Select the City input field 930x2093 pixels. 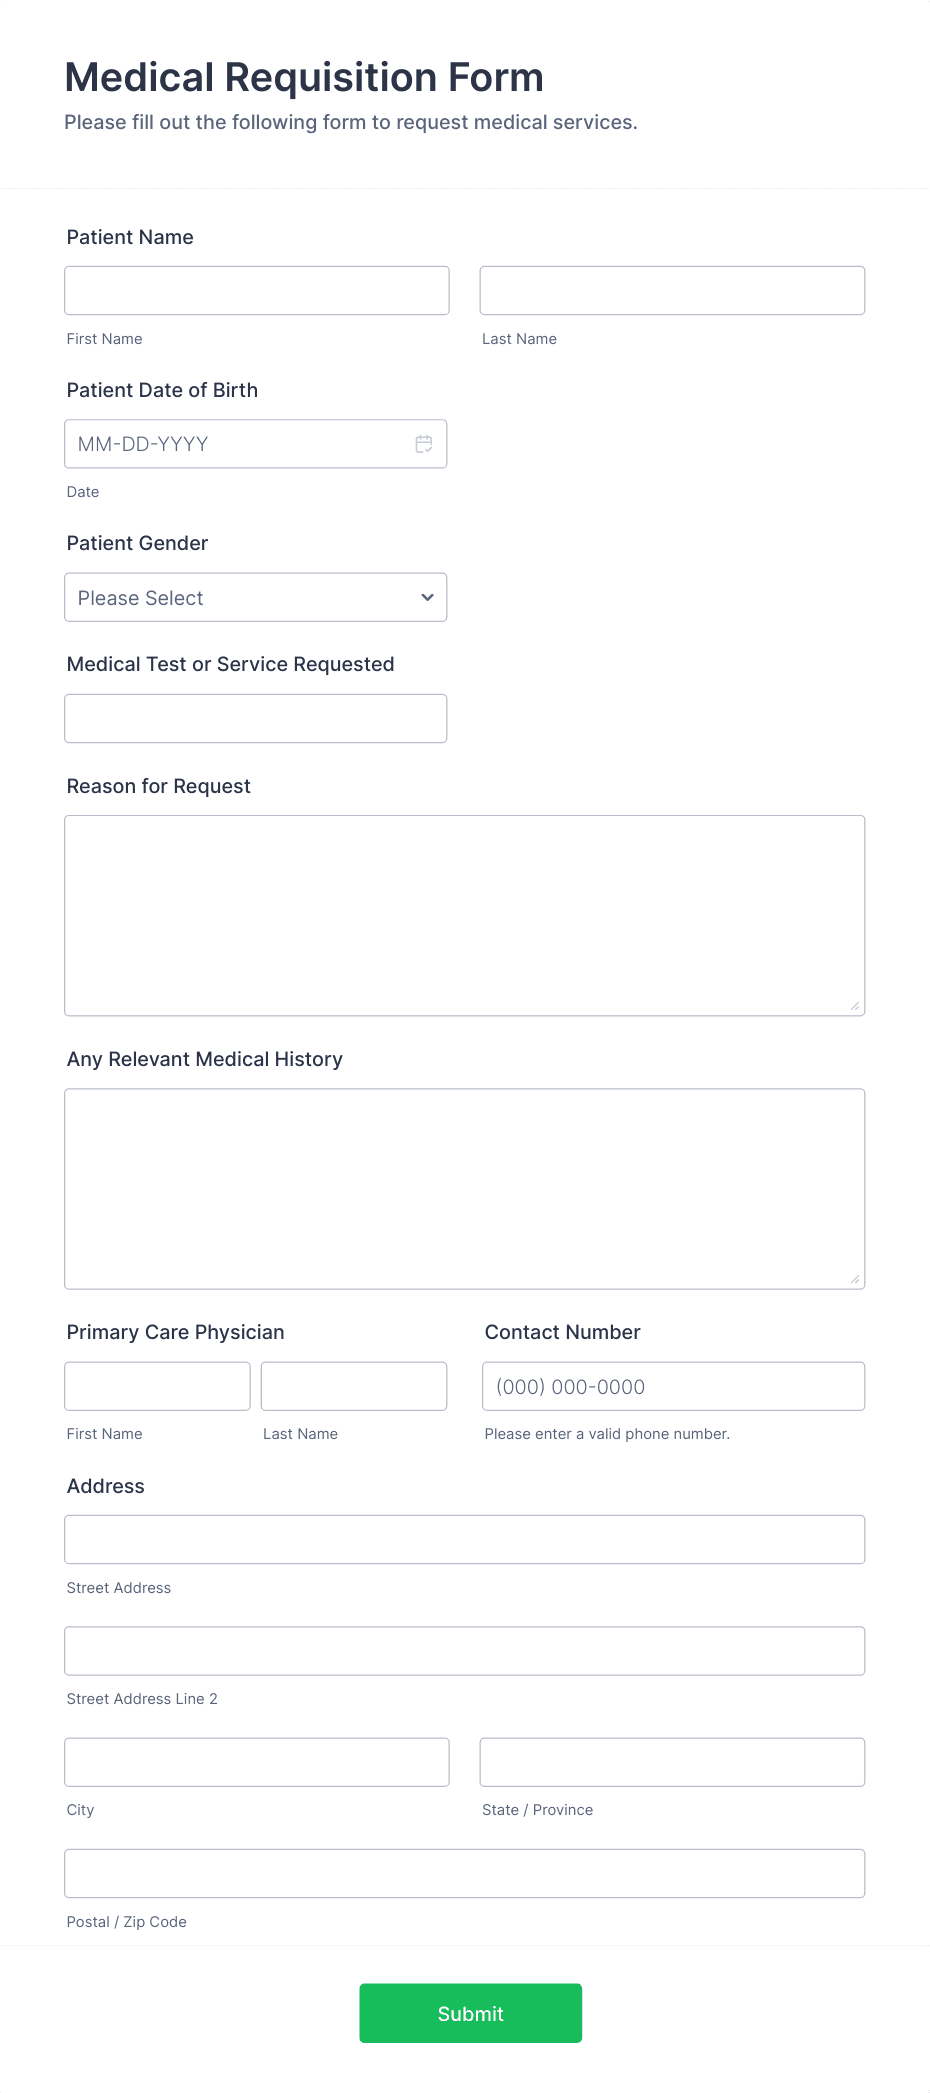click(256, 1762)
